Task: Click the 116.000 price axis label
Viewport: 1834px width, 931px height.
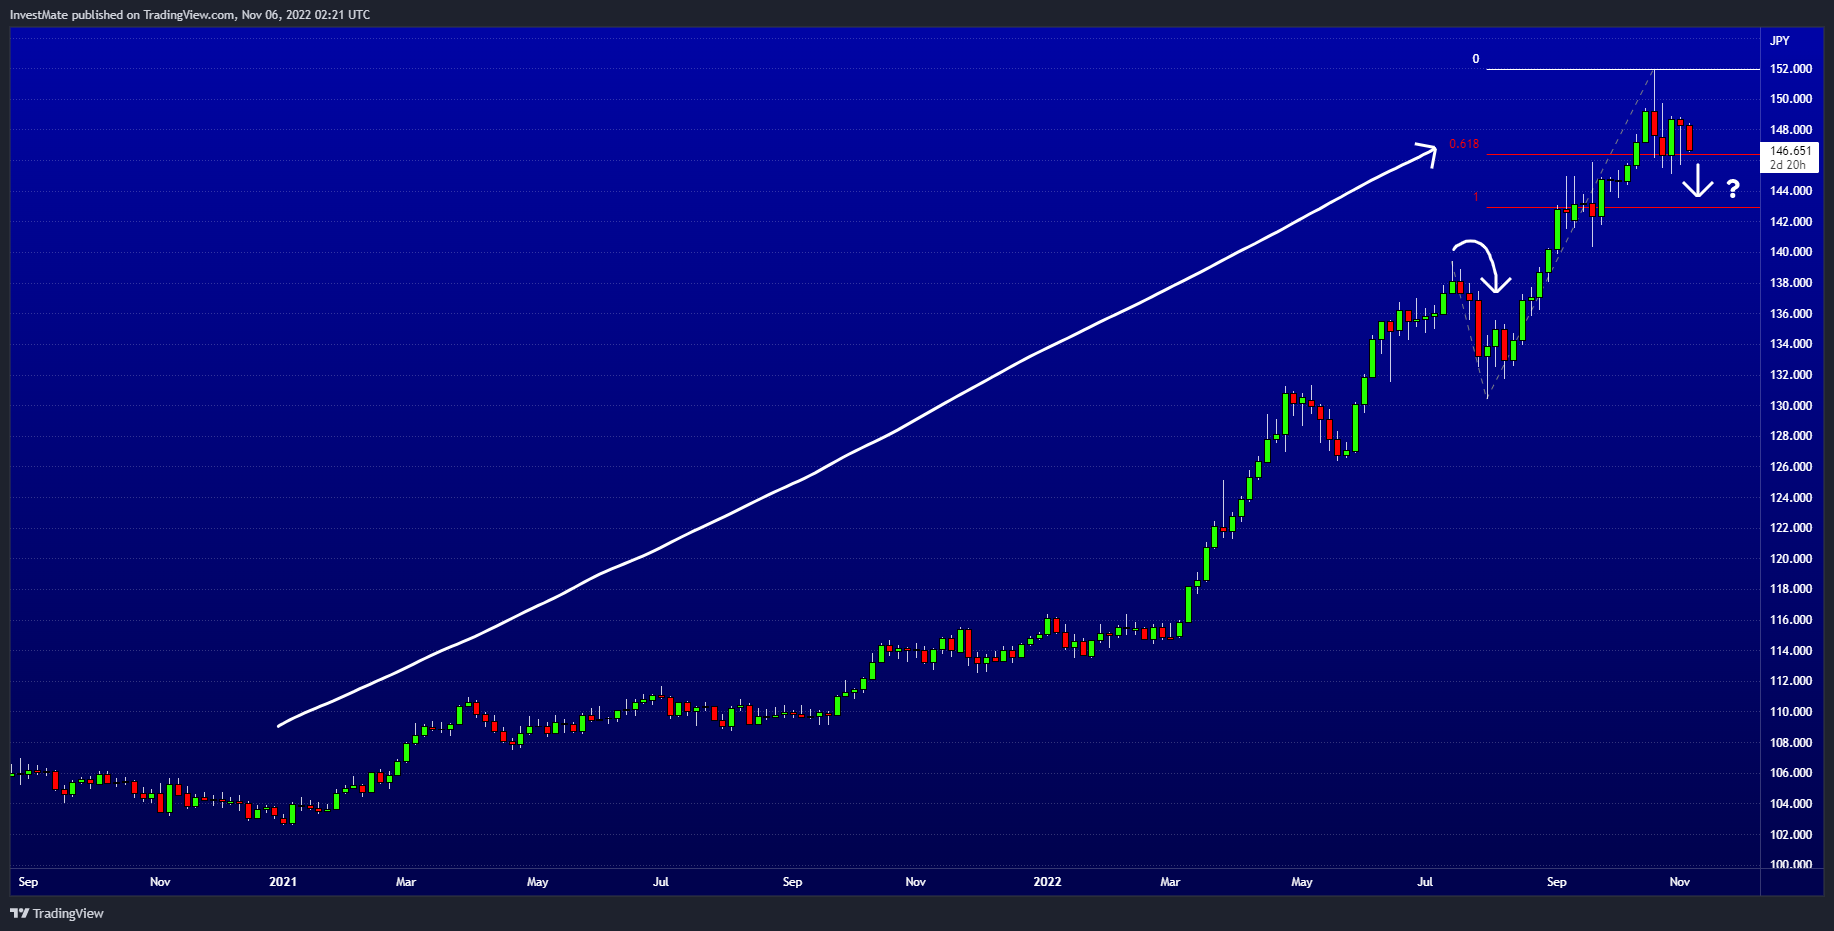Action: (x=1791, y=620)
